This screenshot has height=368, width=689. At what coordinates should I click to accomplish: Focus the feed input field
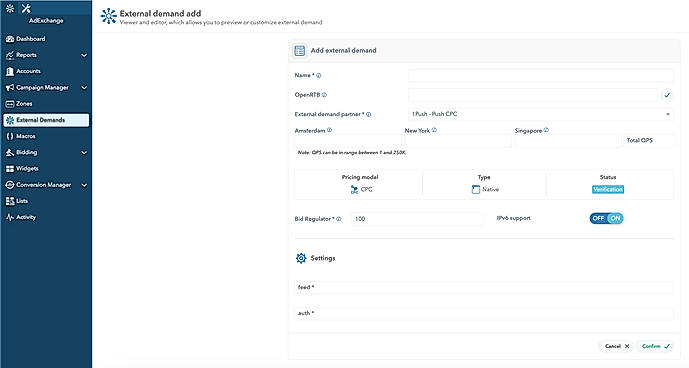(x=484, y=287)
